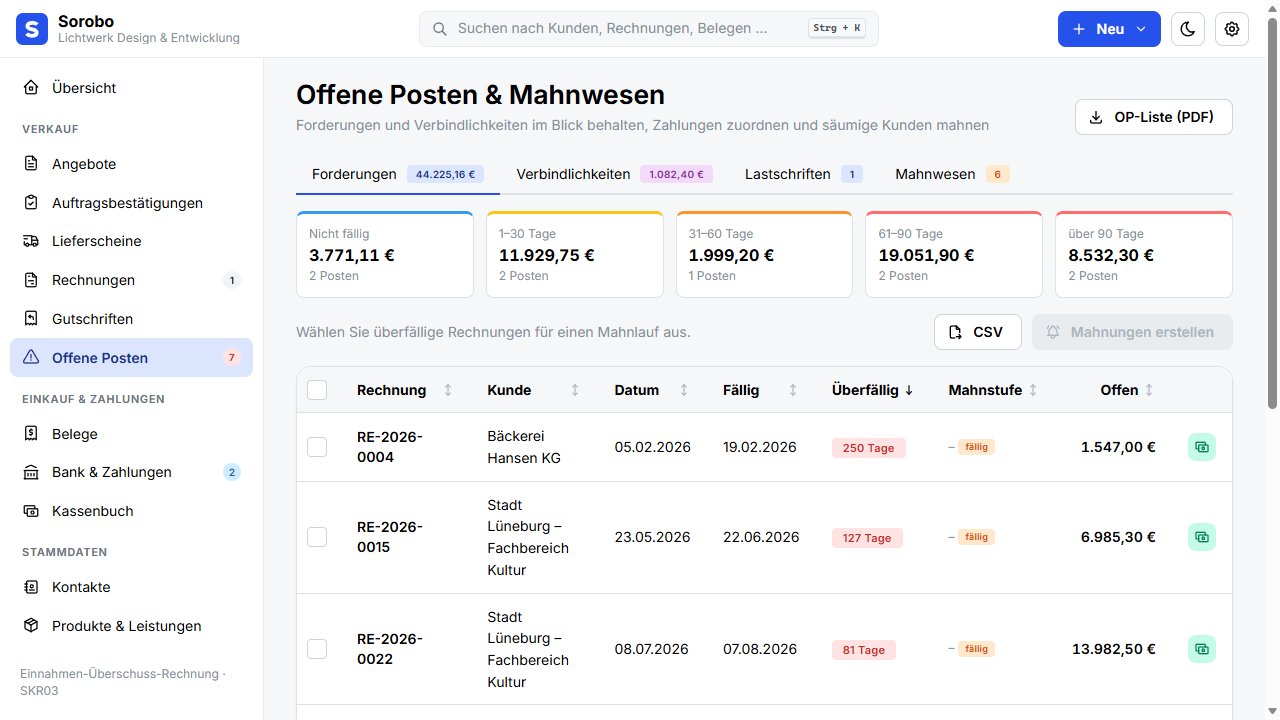Sort the table by Offen column
Screen dimensions: 1280x720
(x=1127, y=390)
